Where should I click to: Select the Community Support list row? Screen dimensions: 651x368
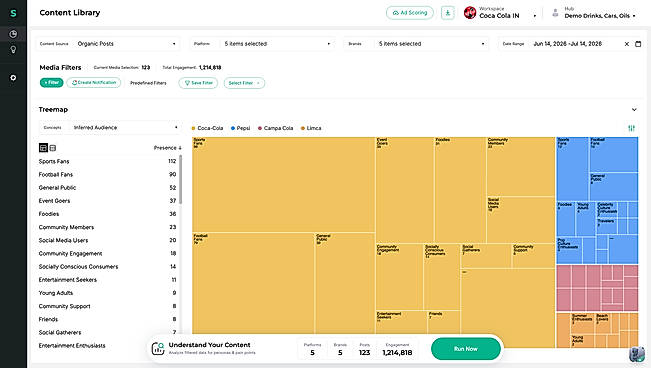(107, 306)
